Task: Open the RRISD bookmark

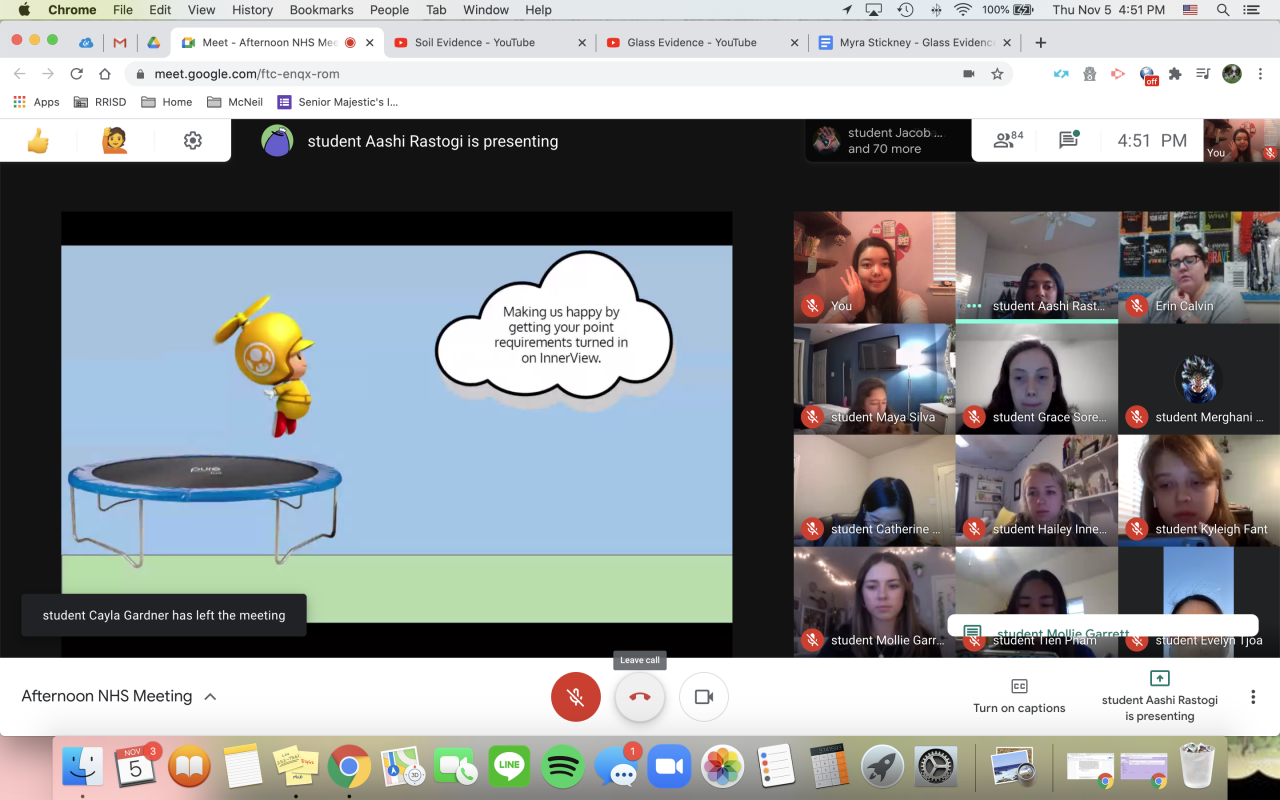Action: click(x=102, y=102)
